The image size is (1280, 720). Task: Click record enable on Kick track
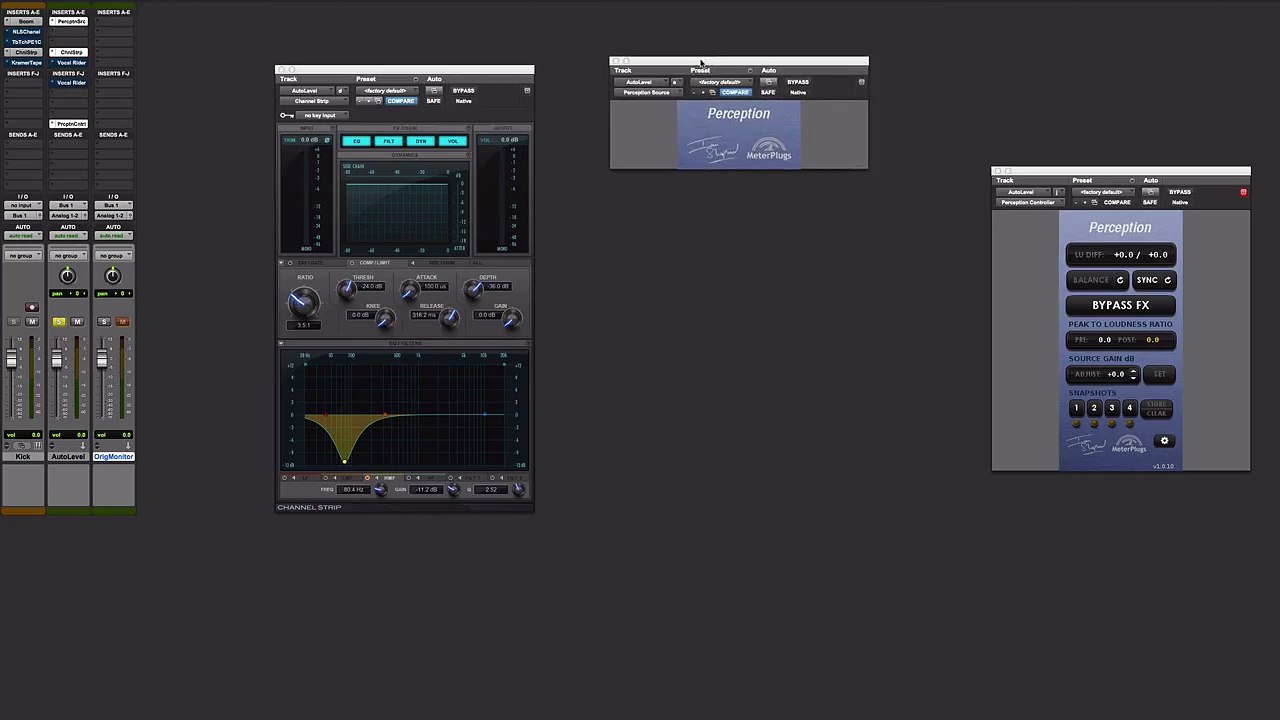(x=32, y=308)
